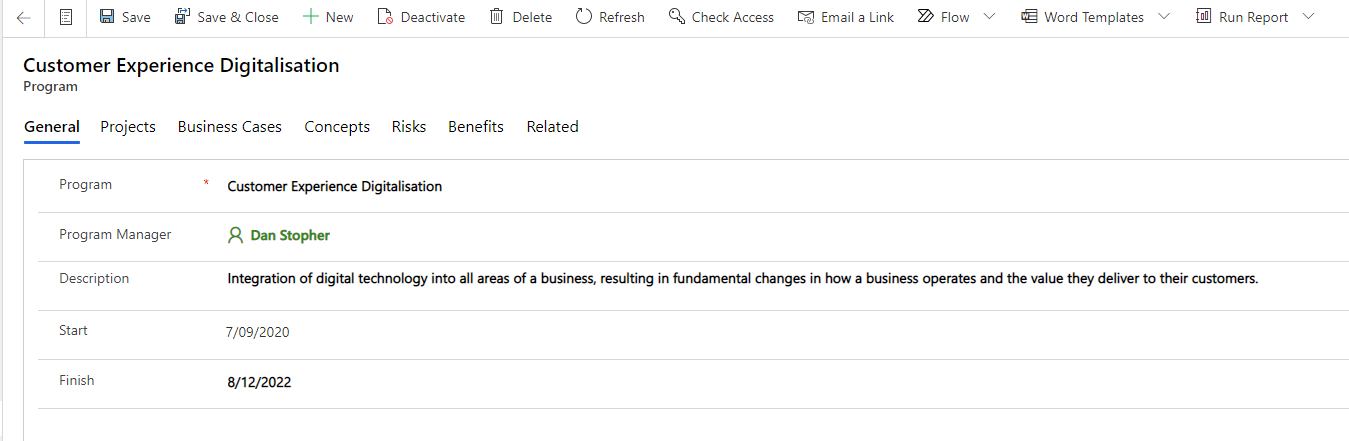Expand the Run Report dropdown chevron
Image resolution: width=1349 pixels, height=441 pixels.
(x=1308, y=17)
